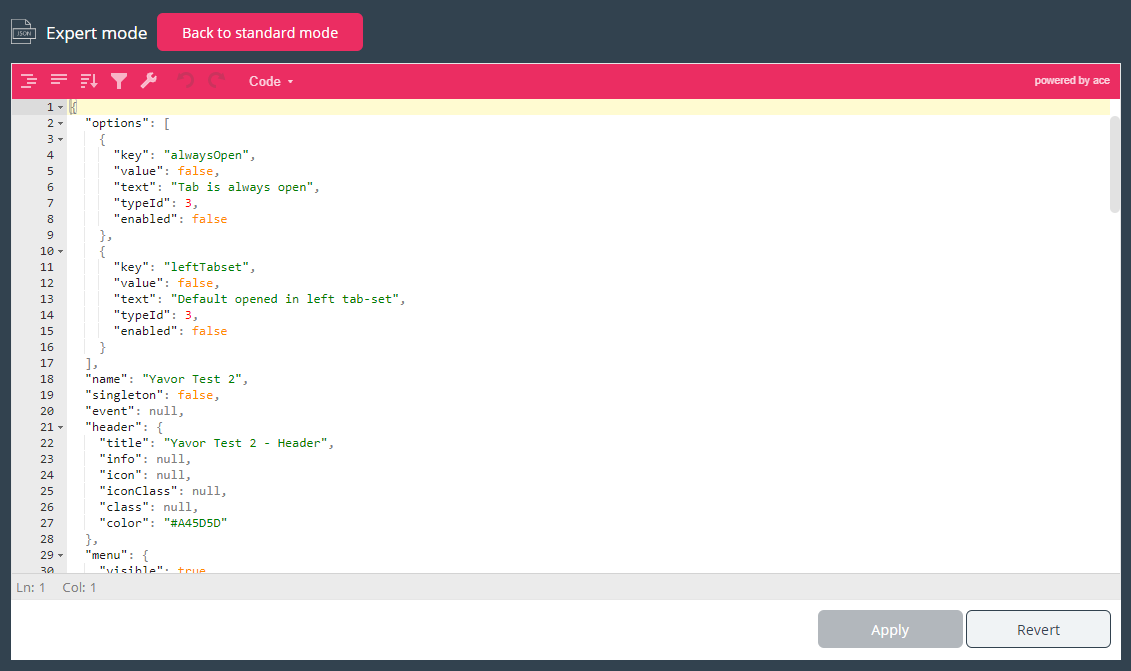The image size is (1131, 671).
Task: Click the compact JSON icon
Action: pyautogui.click(x=59, y=81)
